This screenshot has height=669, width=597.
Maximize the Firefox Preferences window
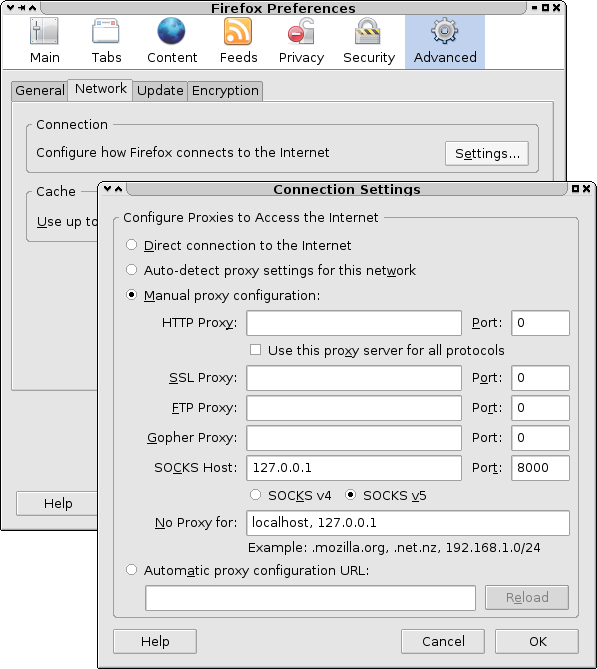click(545, 8)
